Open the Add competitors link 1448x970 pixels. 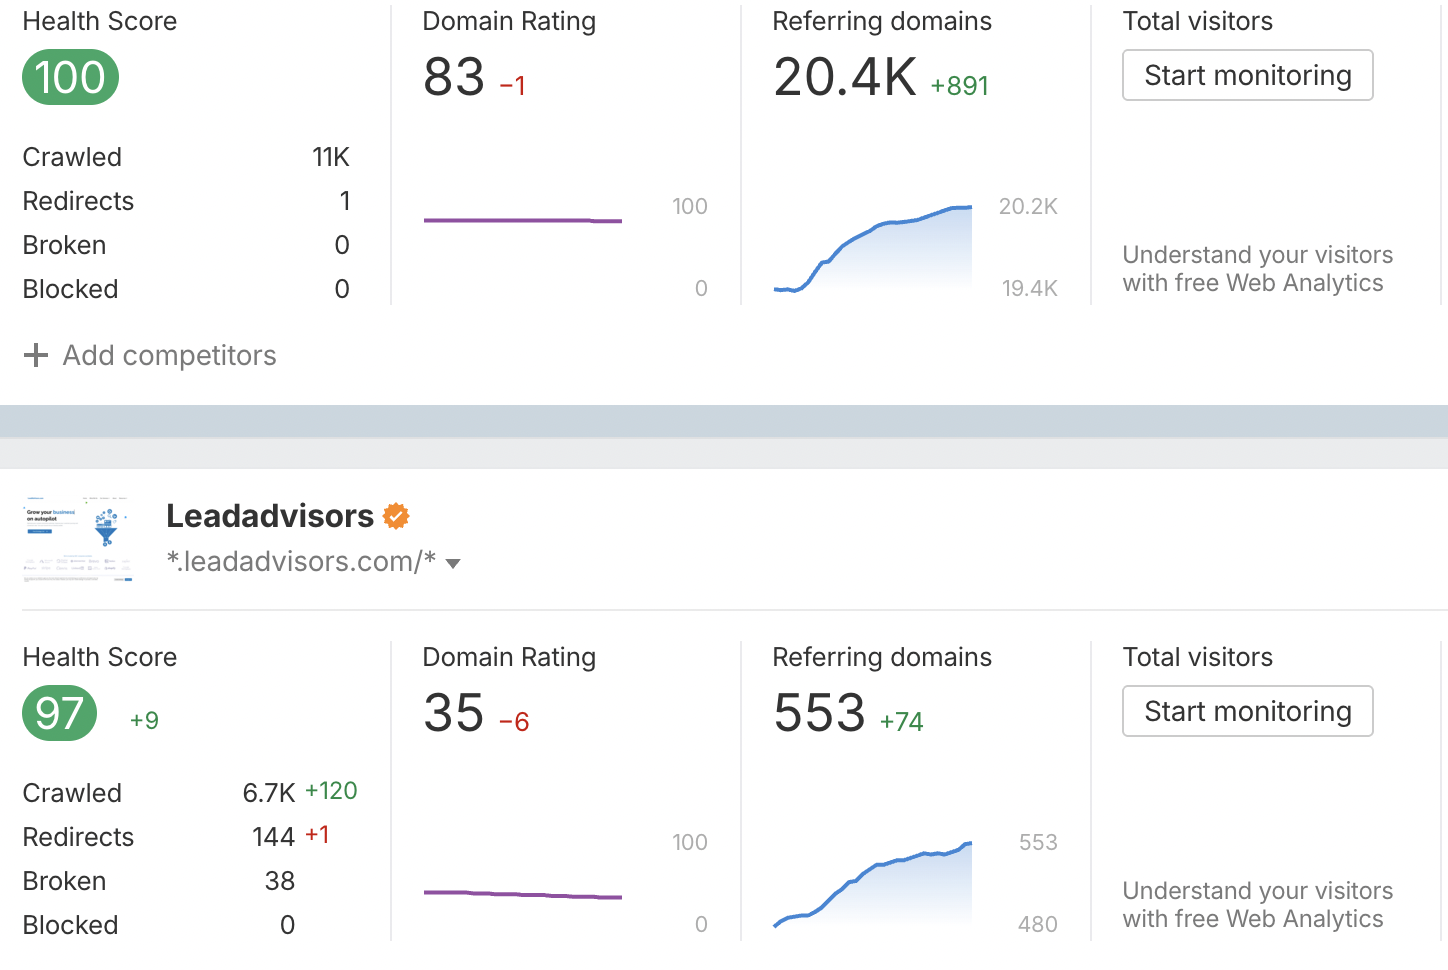coord(169,356)
